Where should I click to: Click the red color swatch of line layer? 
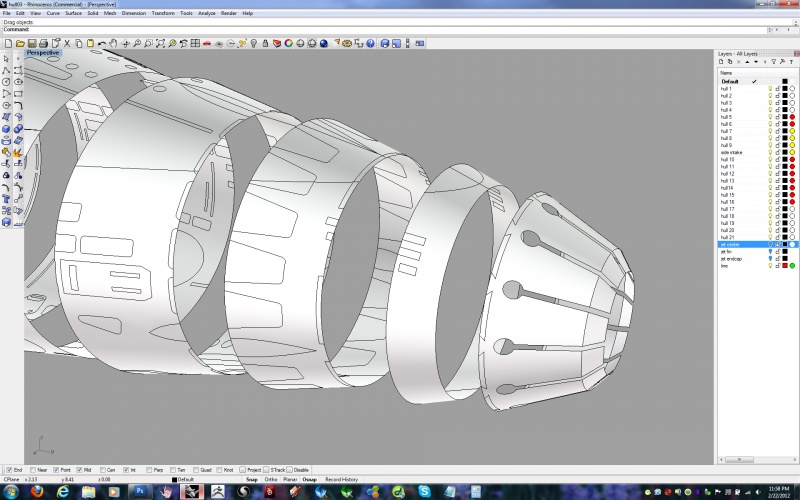point(785,266)
